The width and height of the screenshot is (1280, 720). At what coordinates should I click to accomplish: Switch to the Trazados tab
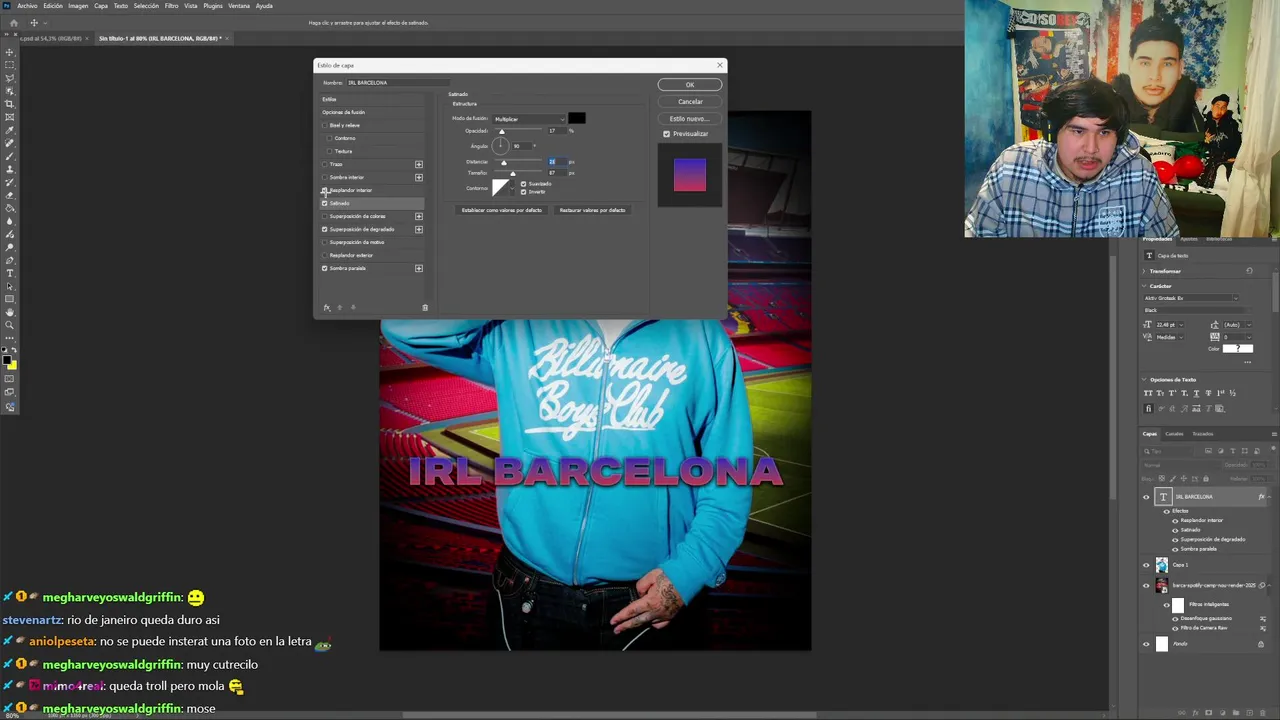coord(1202,434)
